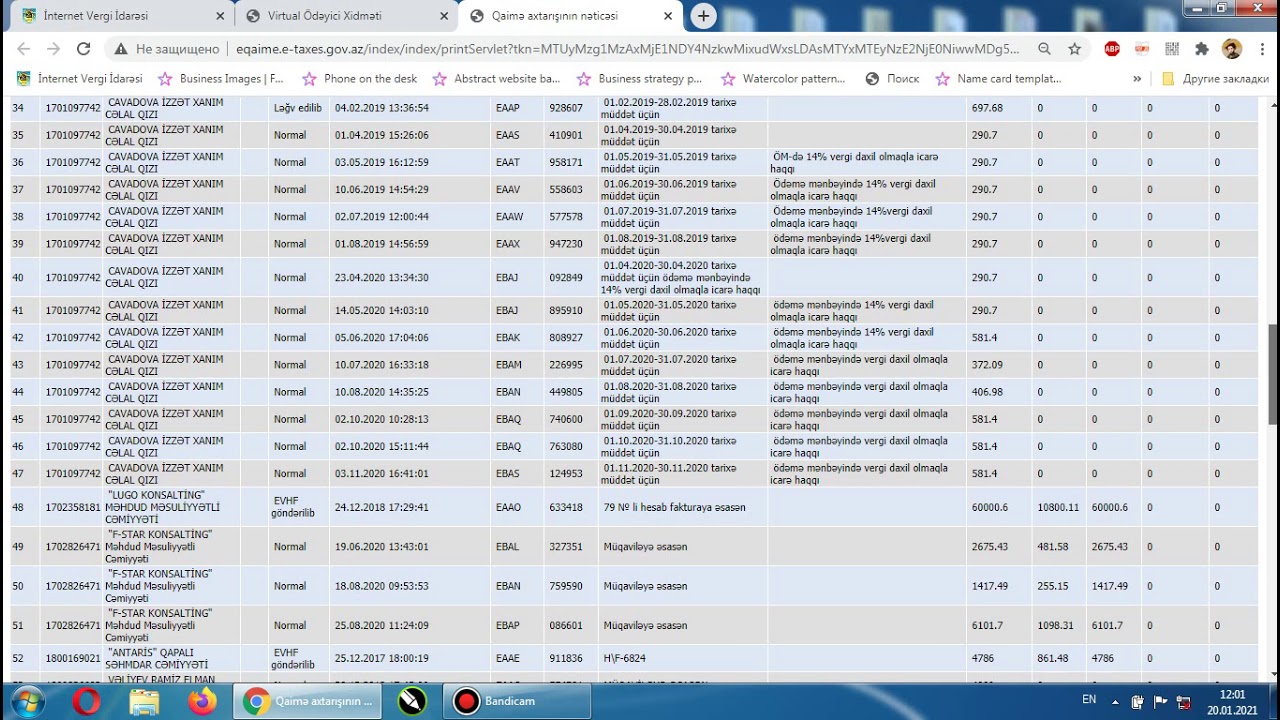Open the 'Phone on the desk' bookmark
Viewport: 1280px width, 720px height.
pyautogui.click(x=360, y=78)
